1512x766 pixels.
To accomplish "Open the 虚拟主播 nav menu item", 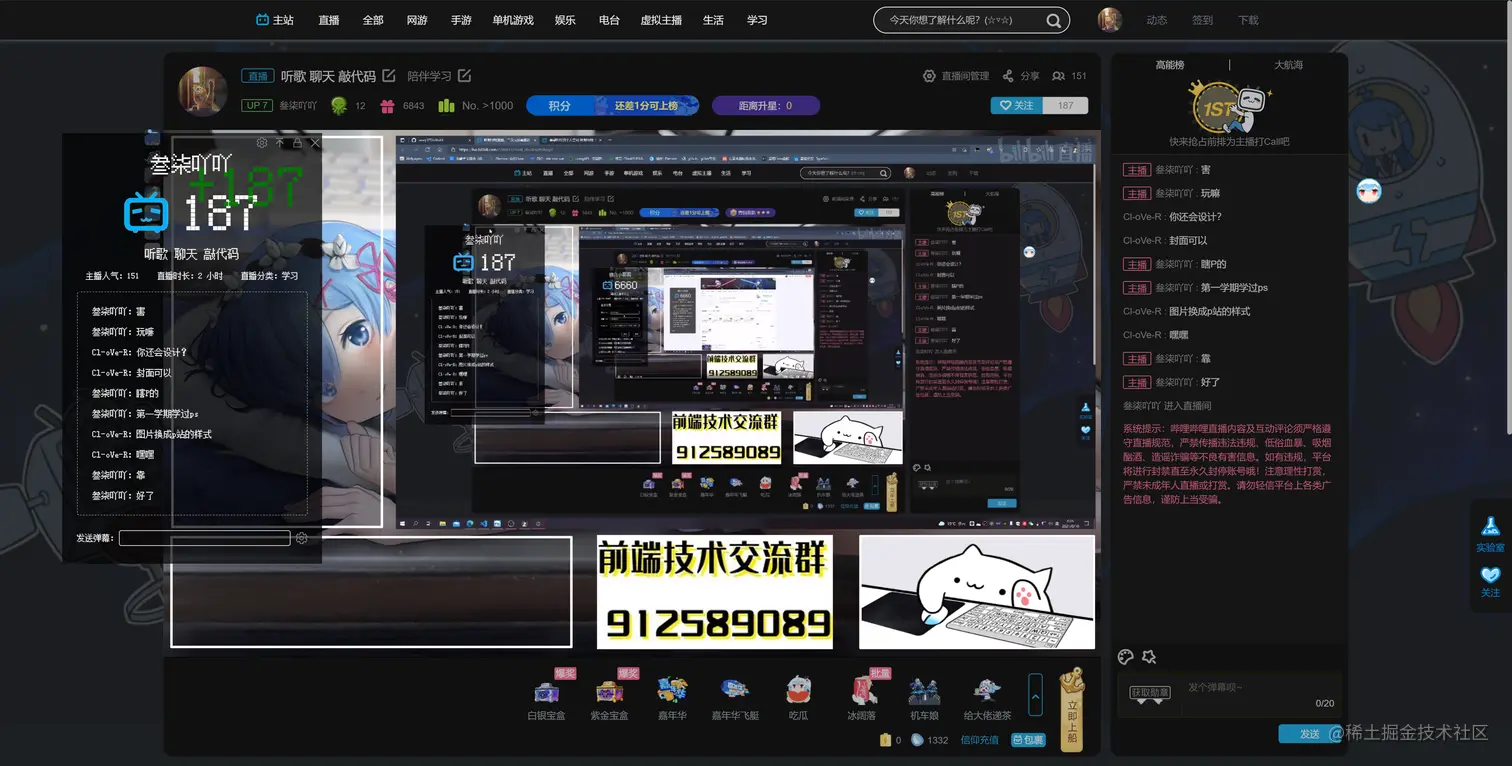I will [x=661, y=20].
